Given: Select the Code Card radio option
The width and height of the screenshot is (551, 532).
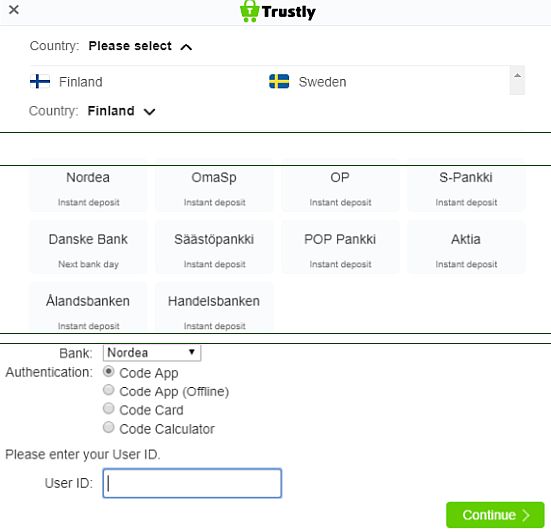Looking at the screenshot, I should (x=109, y=409).
